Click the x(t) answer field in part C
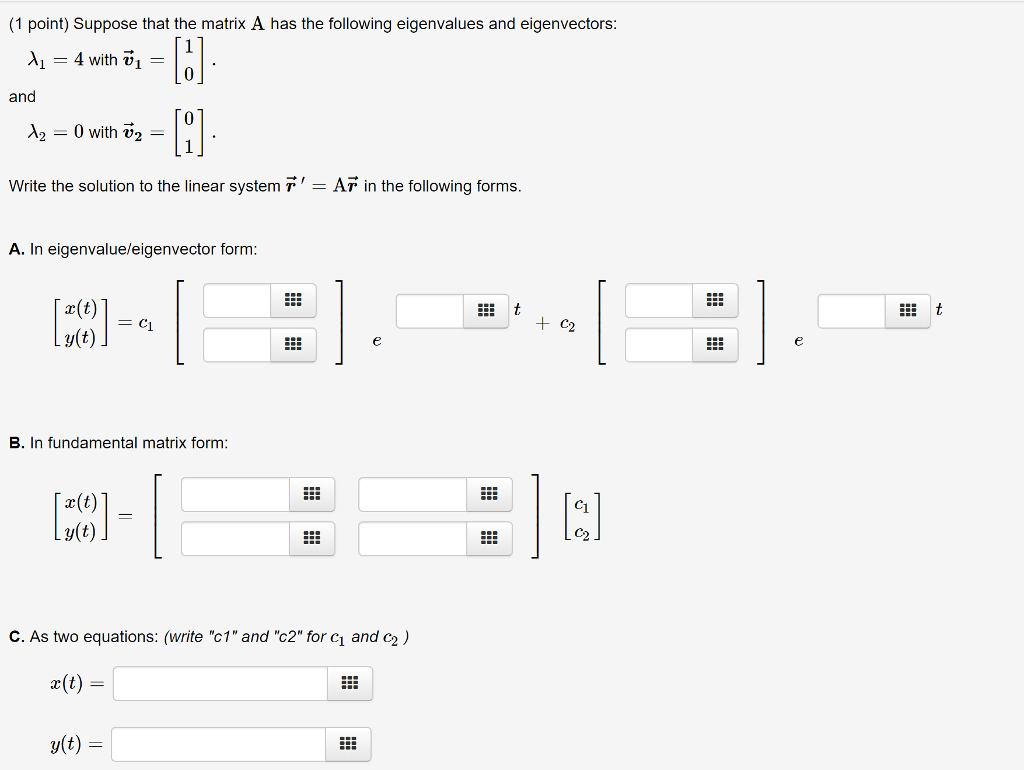 pyautogui.click(x=218, y=683)
